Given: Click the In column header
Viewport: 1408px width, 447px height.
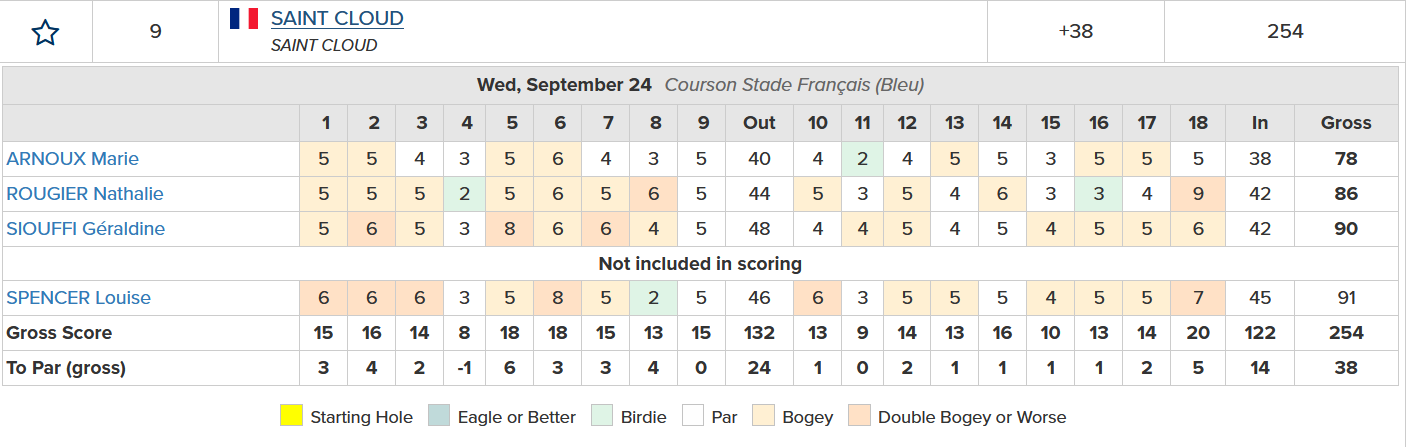Looking at the screenshot, I should (1259, 123).
